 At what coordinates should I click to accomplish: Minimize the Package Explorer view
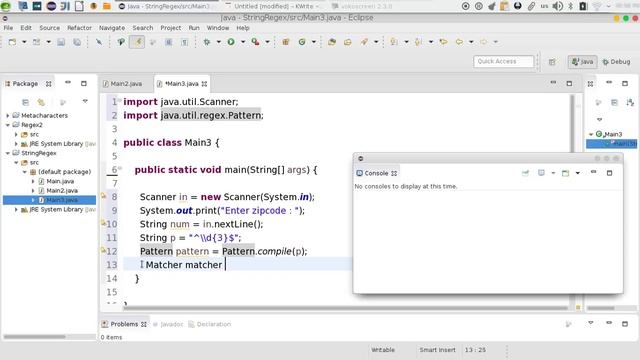pyautogui.click(x=68, y=83)
